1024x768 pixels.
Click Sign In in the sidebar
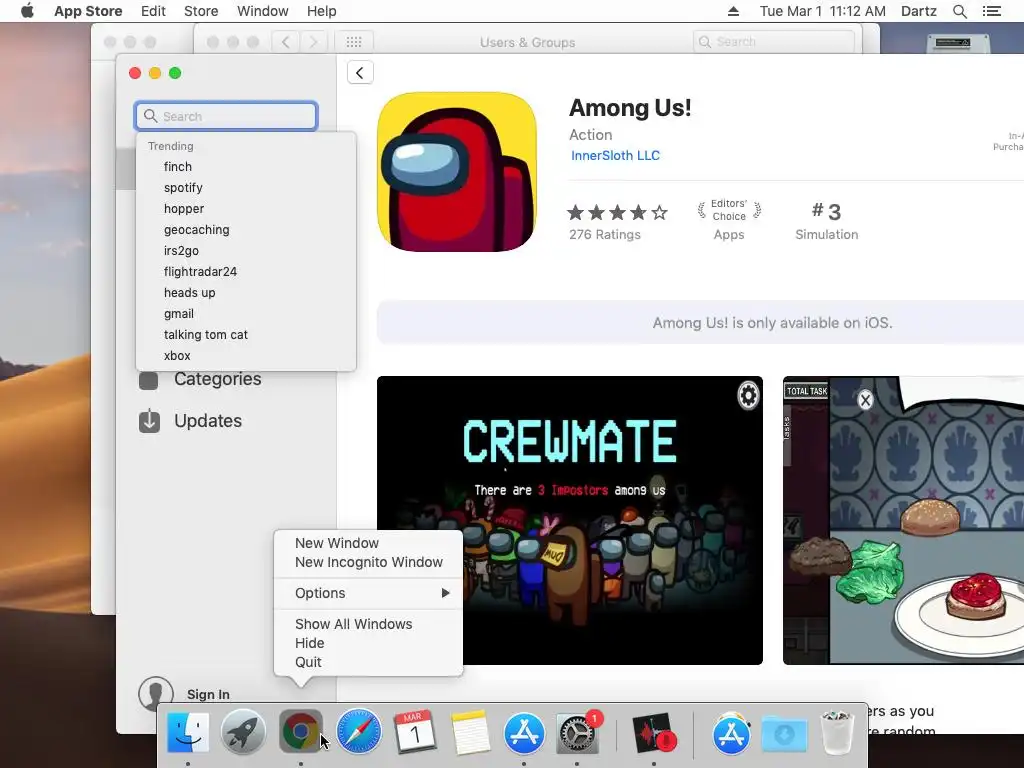pyautogui.click(x=208, y=694)
